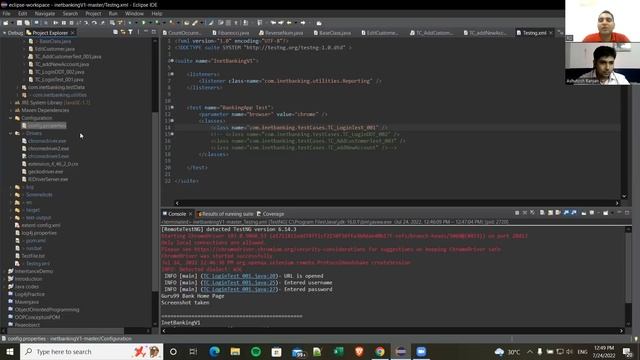Click the Save icon in main toolbar

coord(19,23)
